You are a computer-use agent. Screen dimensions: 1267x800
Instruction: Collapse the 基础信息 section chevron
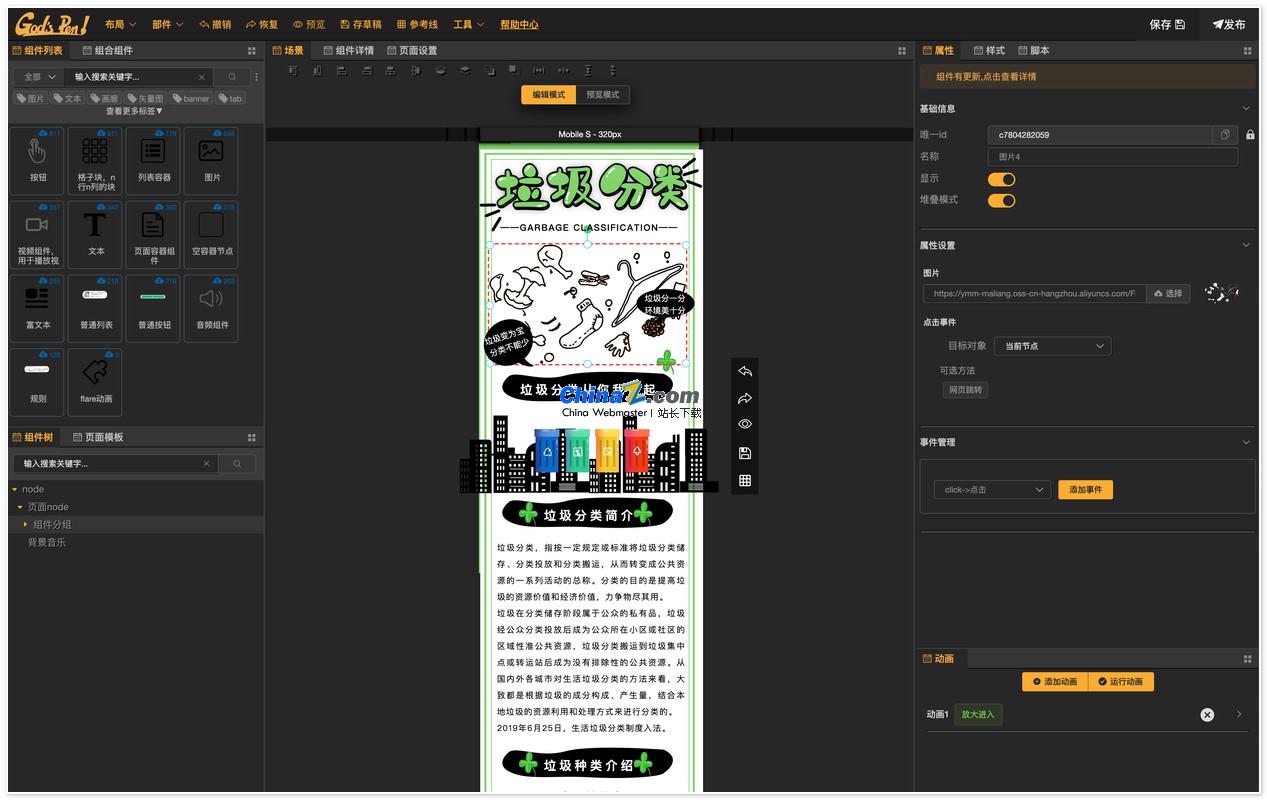tap(1246, 108)
